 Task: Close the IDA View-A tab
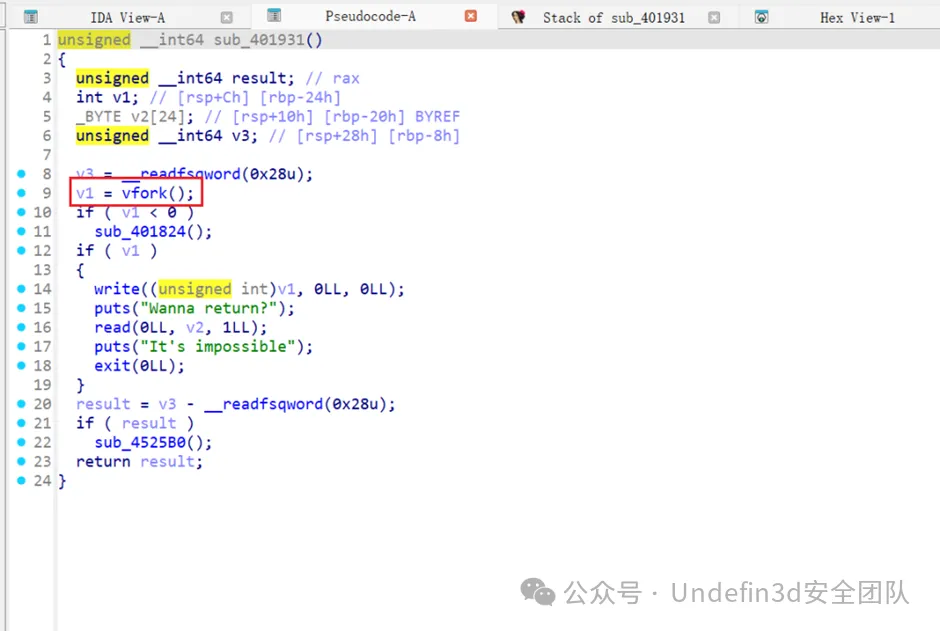point(227,17)
